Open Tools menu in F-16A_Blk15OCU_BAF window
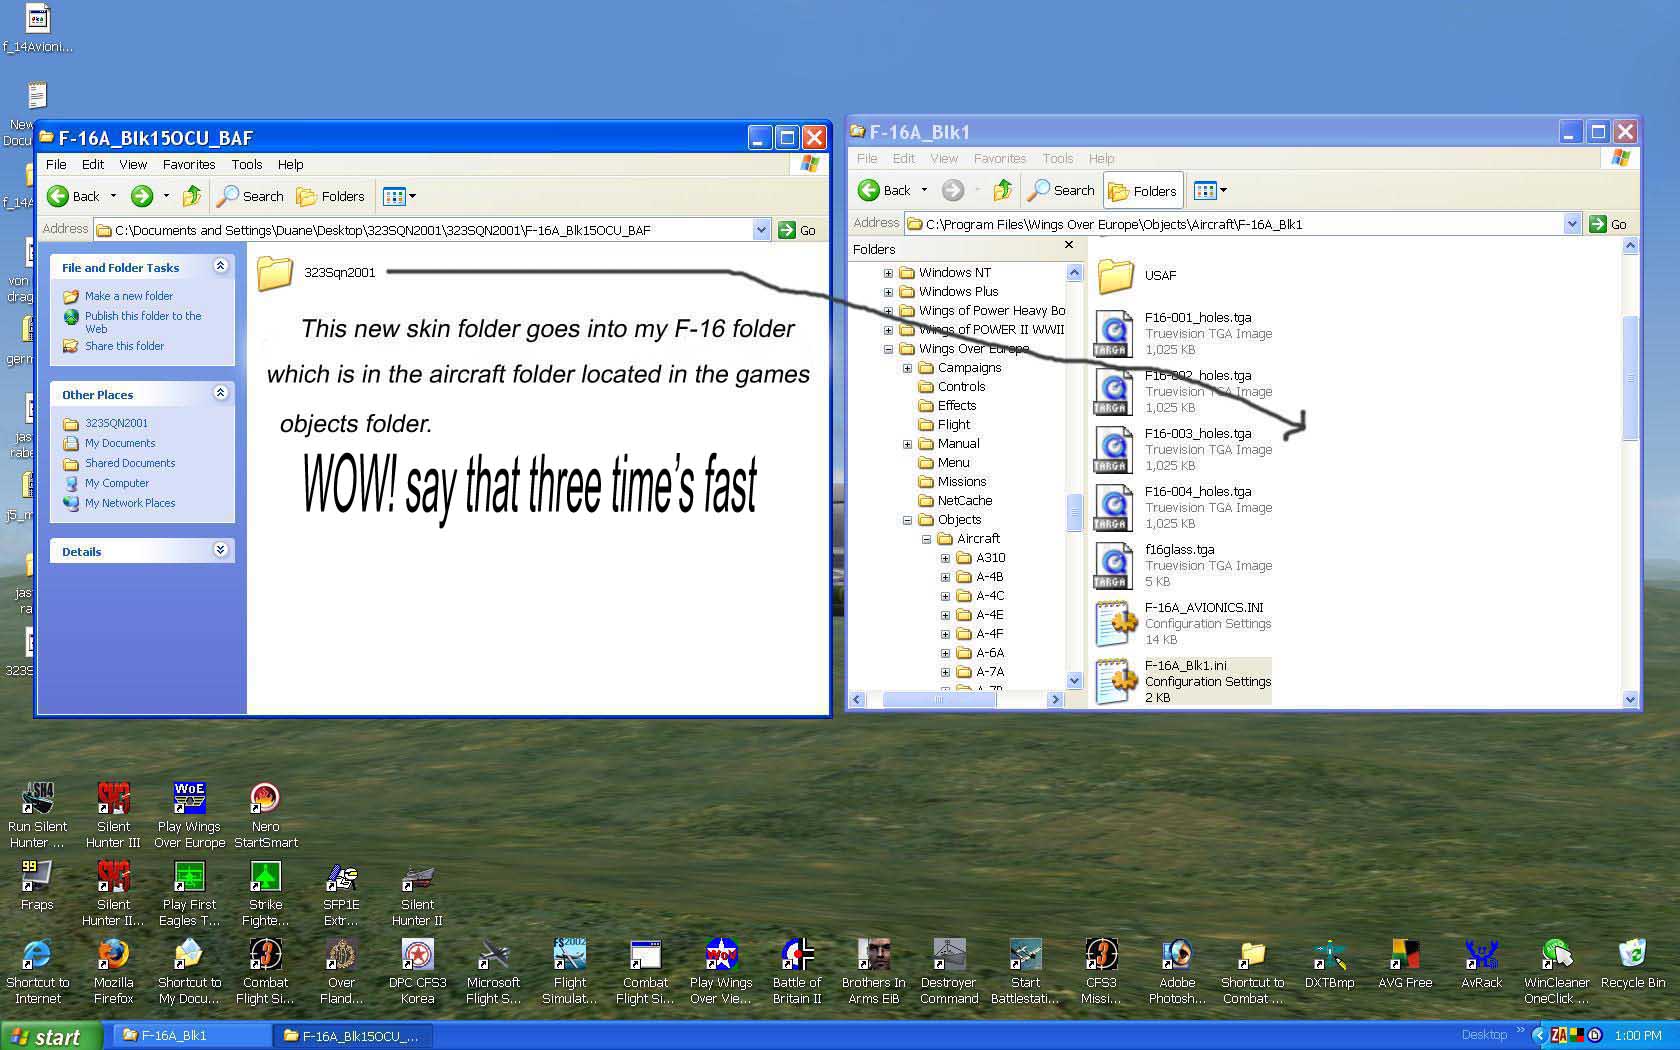The width and height of the screenshot is (1680, 1050). point(247,164)
